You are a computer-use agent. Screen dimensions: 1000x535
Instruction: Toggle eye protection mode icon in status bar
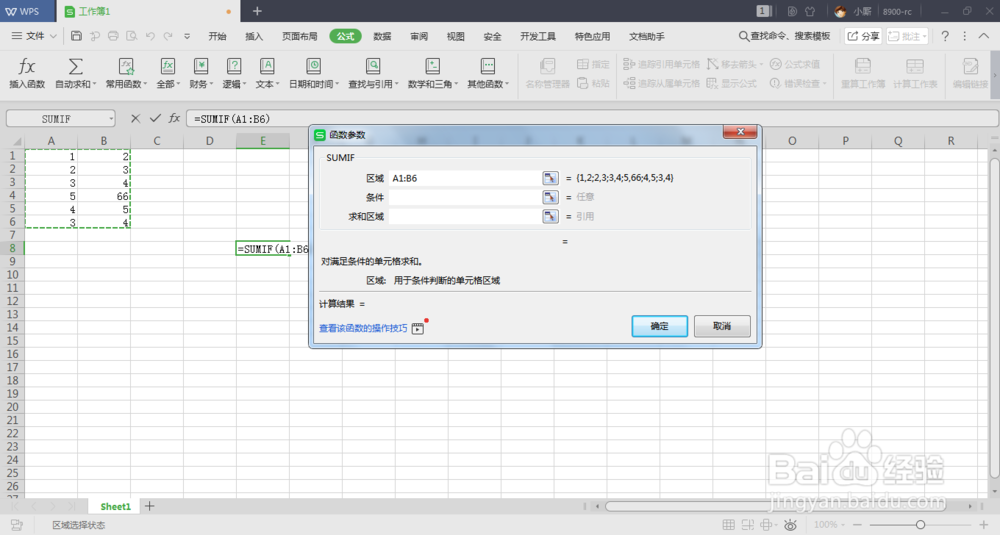point(790,525)
